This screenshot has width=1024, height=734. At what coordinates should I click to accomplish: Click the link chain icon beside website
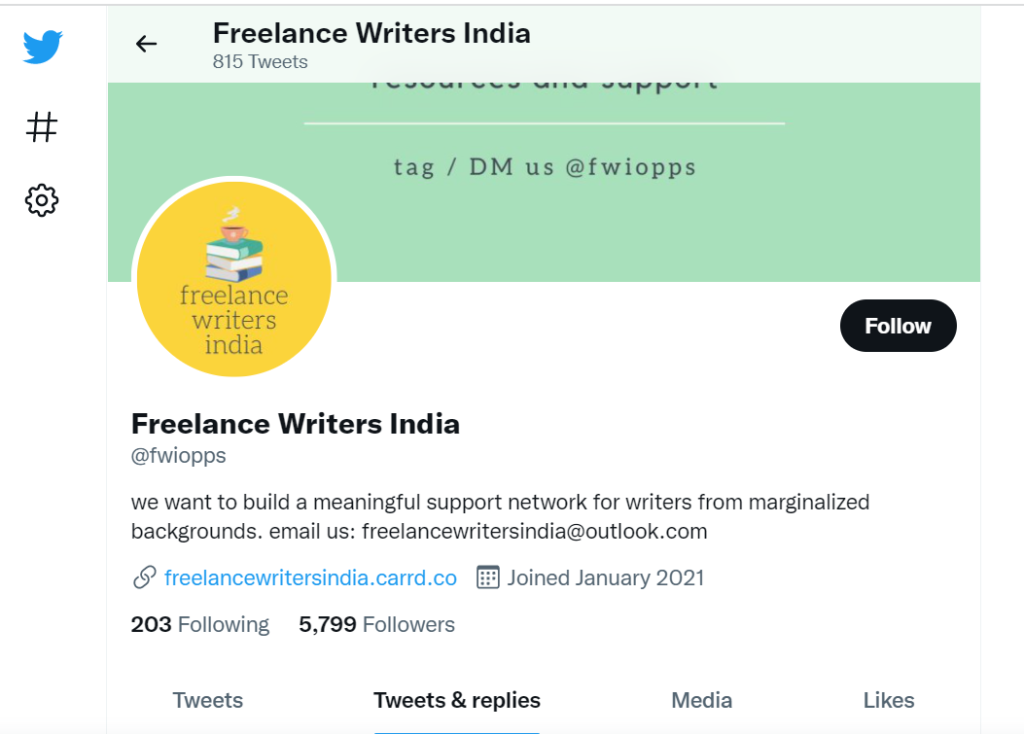coord(144,577)
